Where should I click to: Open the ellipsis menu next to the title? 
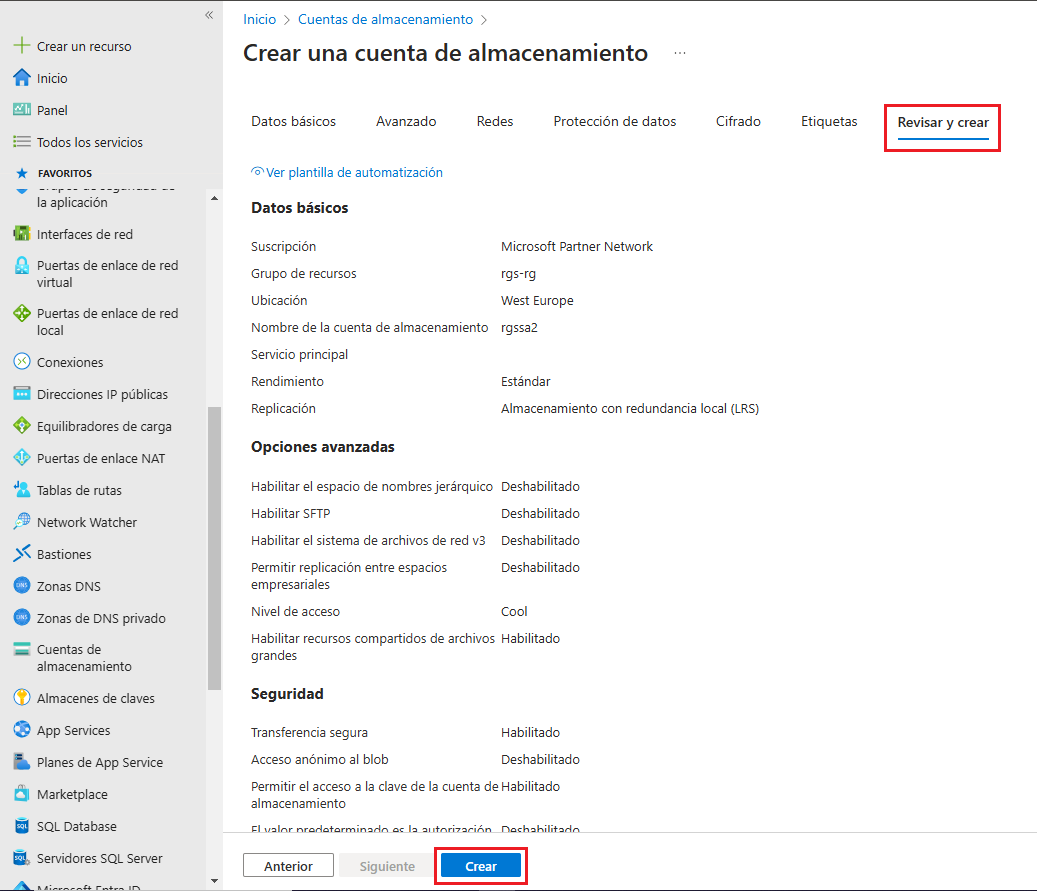(x=679, y=54)
